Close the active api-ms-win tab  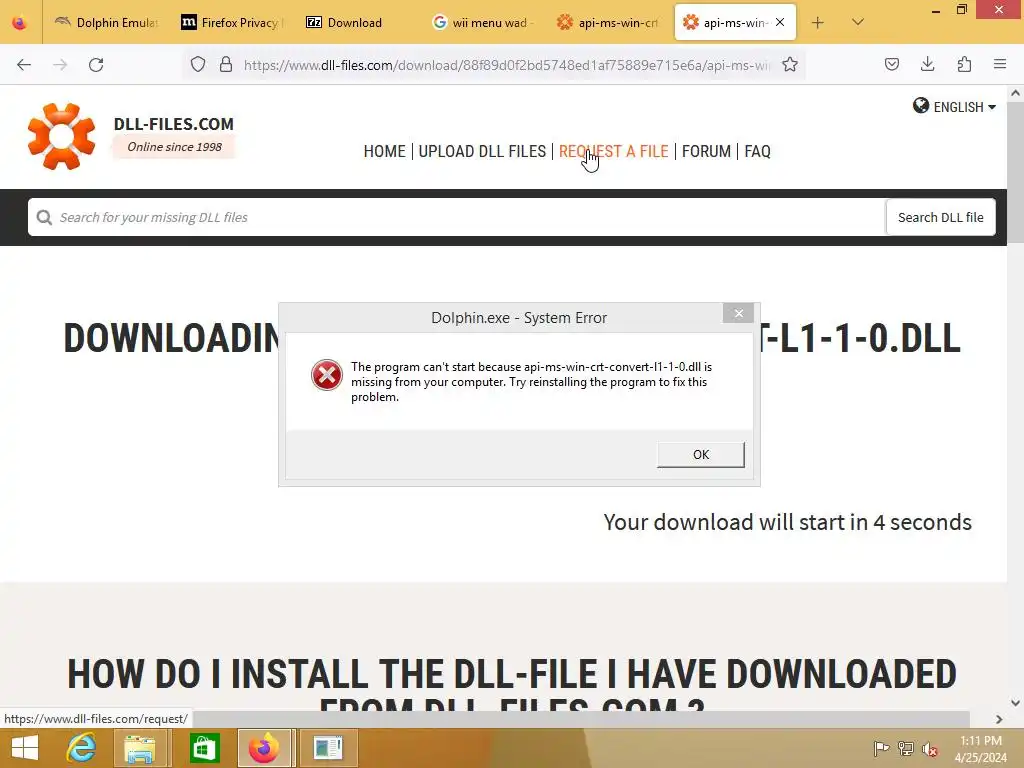(780, 22)
